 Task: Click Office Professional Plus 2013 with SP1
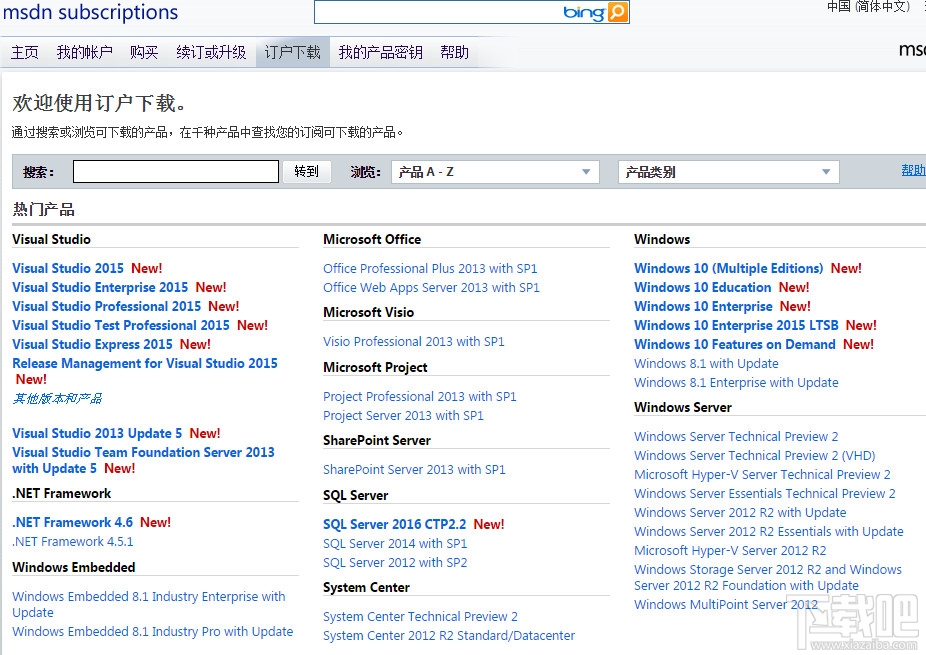pos(430,268)
